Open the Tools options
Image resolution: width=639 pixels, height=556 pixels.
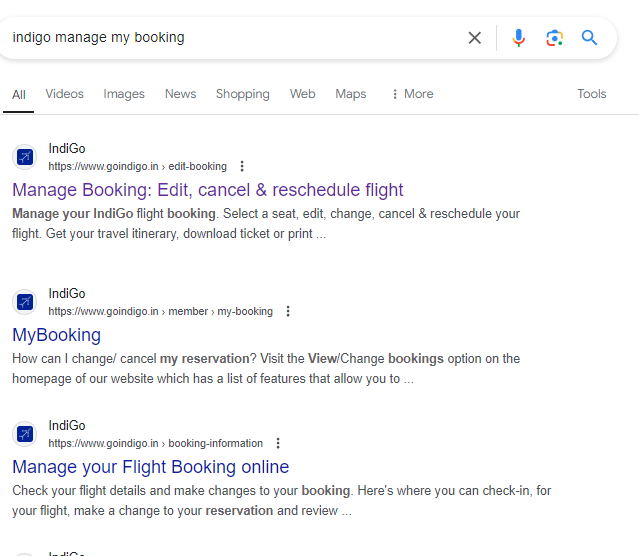point(592,94)
